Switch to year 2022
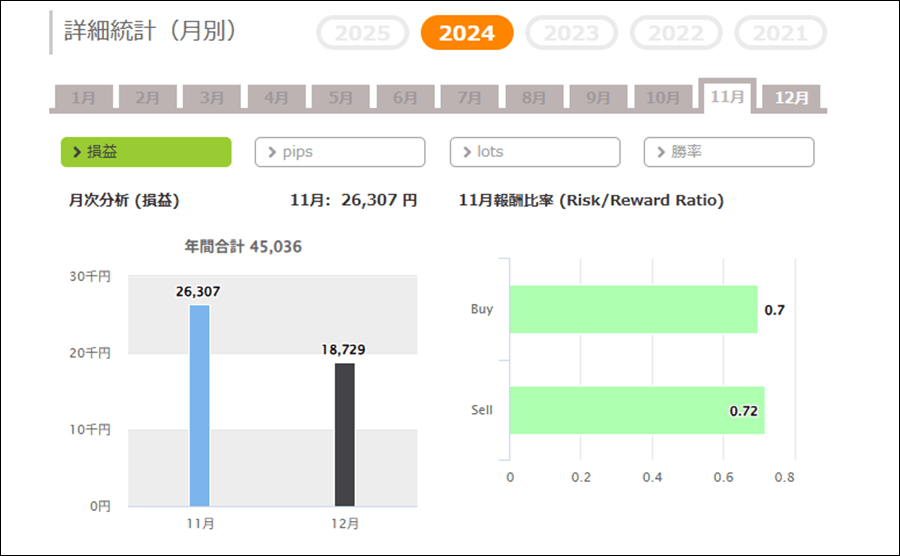The width and height of the screenshot is (900, 556). (x=676, y=33)
